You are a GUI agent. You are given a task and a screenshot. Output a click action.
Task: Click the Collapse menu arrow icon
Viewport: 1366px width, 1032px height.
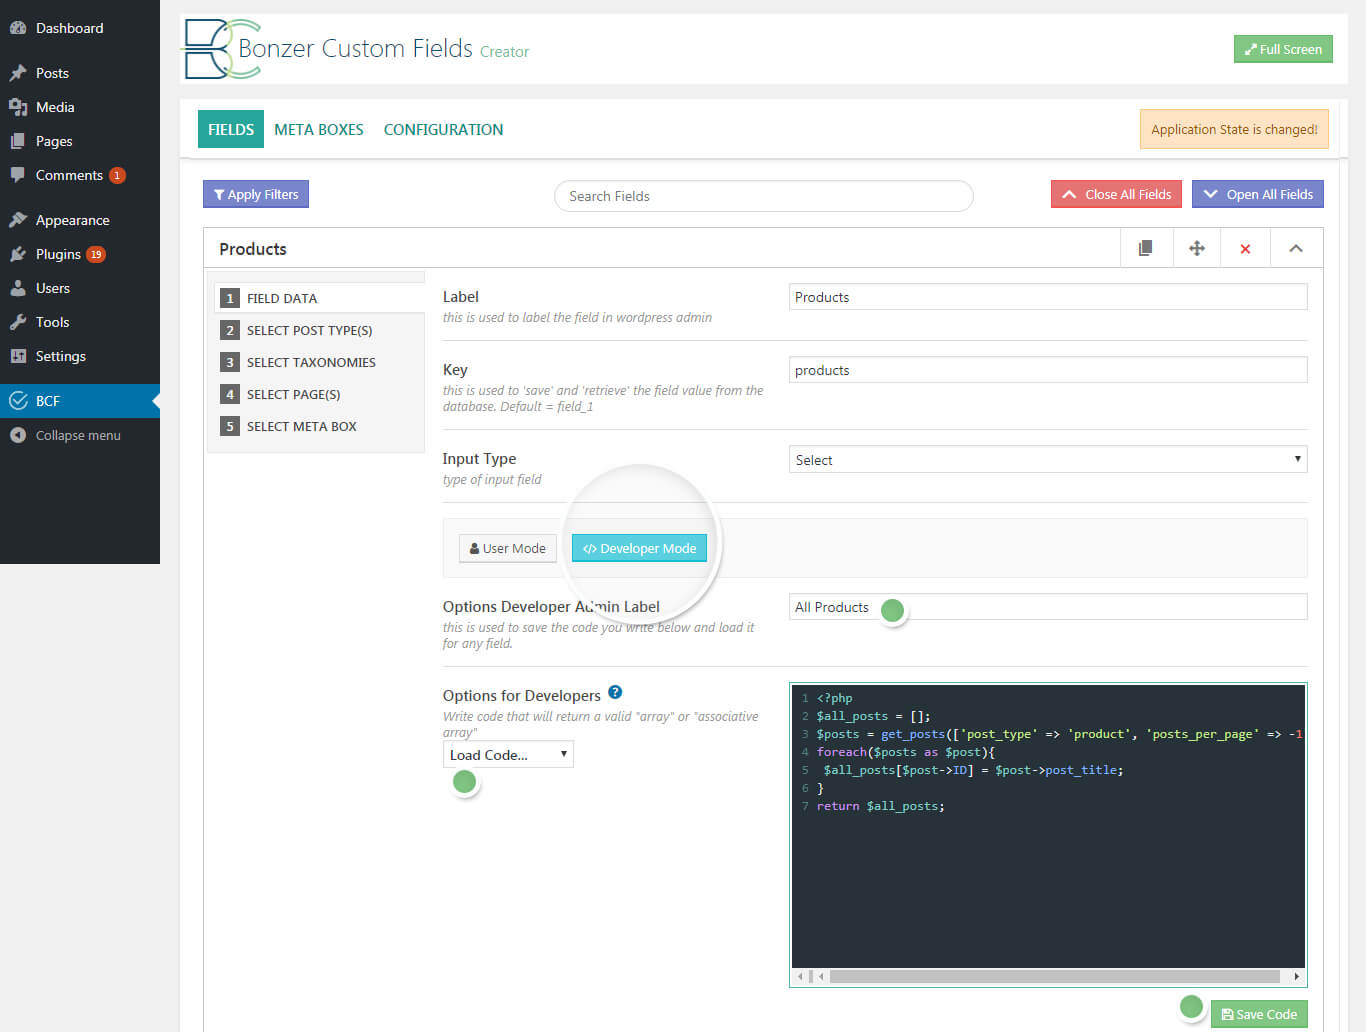[17, 435]
